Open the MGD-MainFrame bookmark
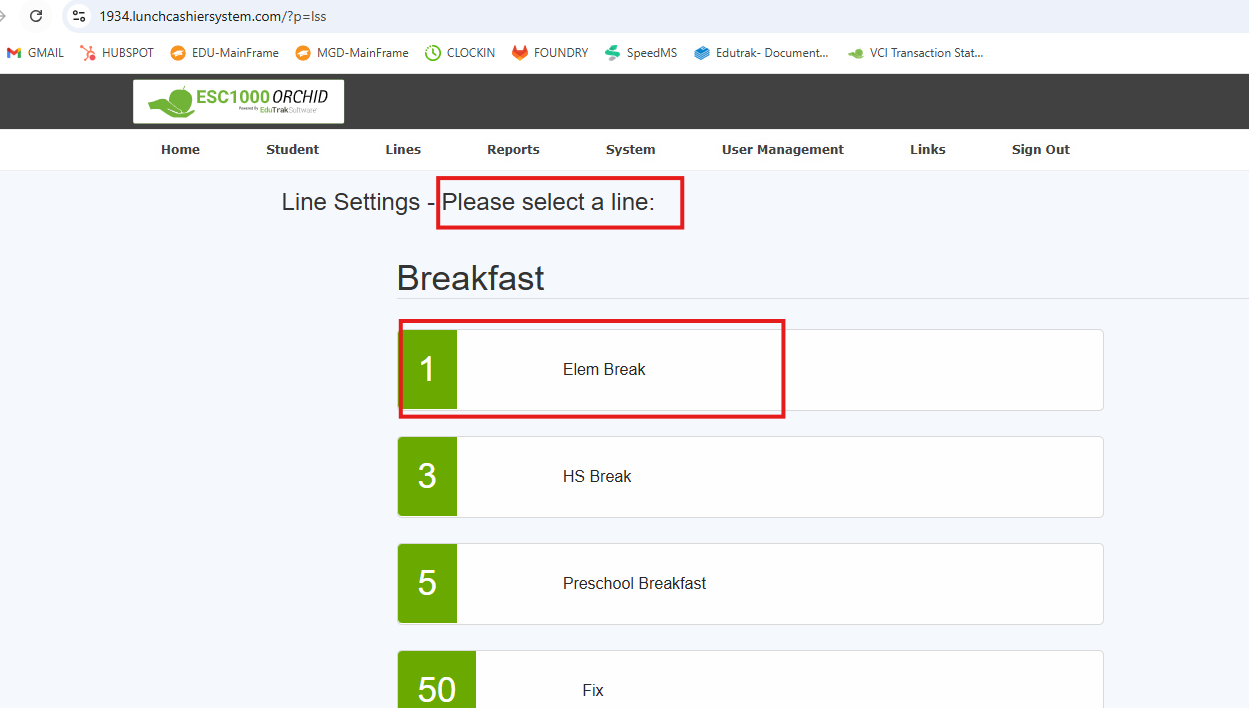Viewport: 1249px width, 708px height. [351, 53]
